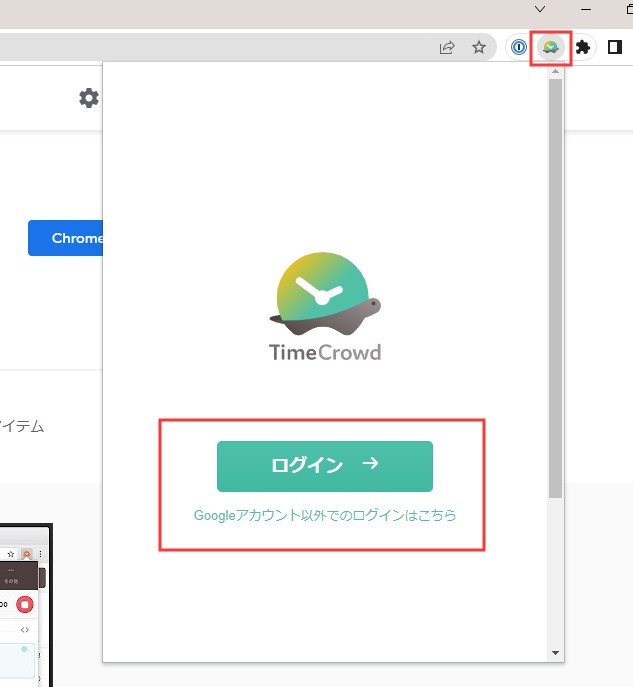This screenshot has height=687, width=633.
Task: Click inside the browser address bar
Action: point(200,47)
